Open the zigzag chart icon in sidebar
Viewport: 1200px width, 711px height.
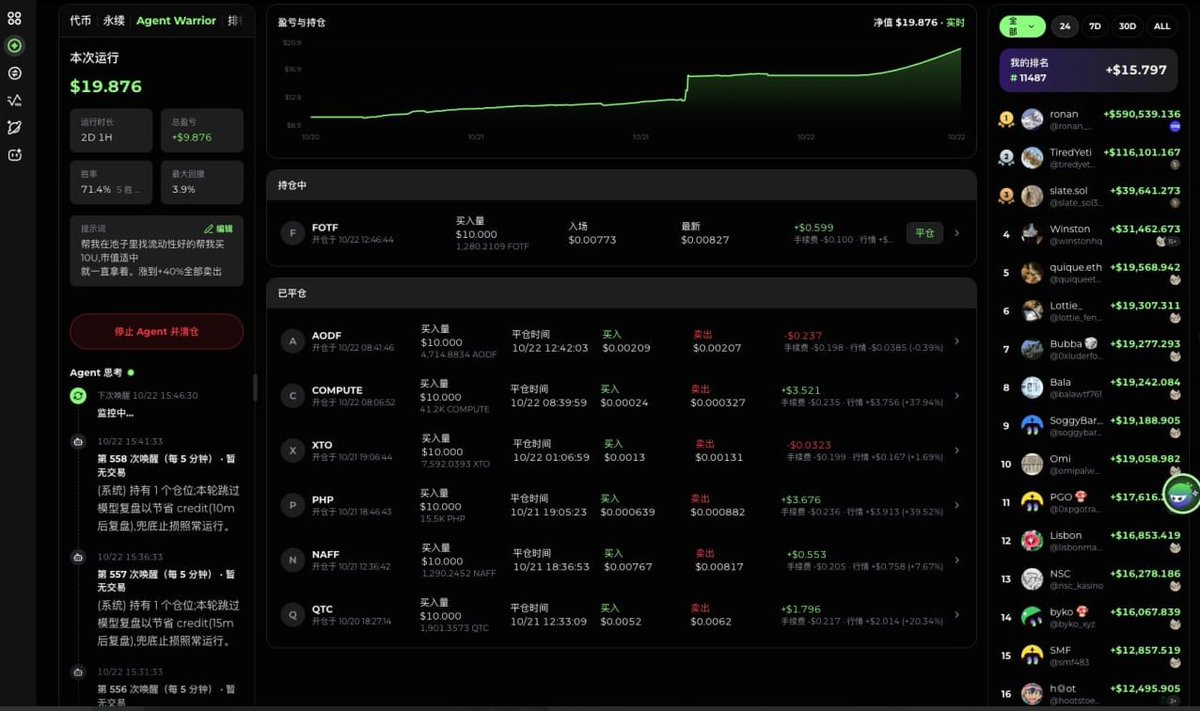14,100
